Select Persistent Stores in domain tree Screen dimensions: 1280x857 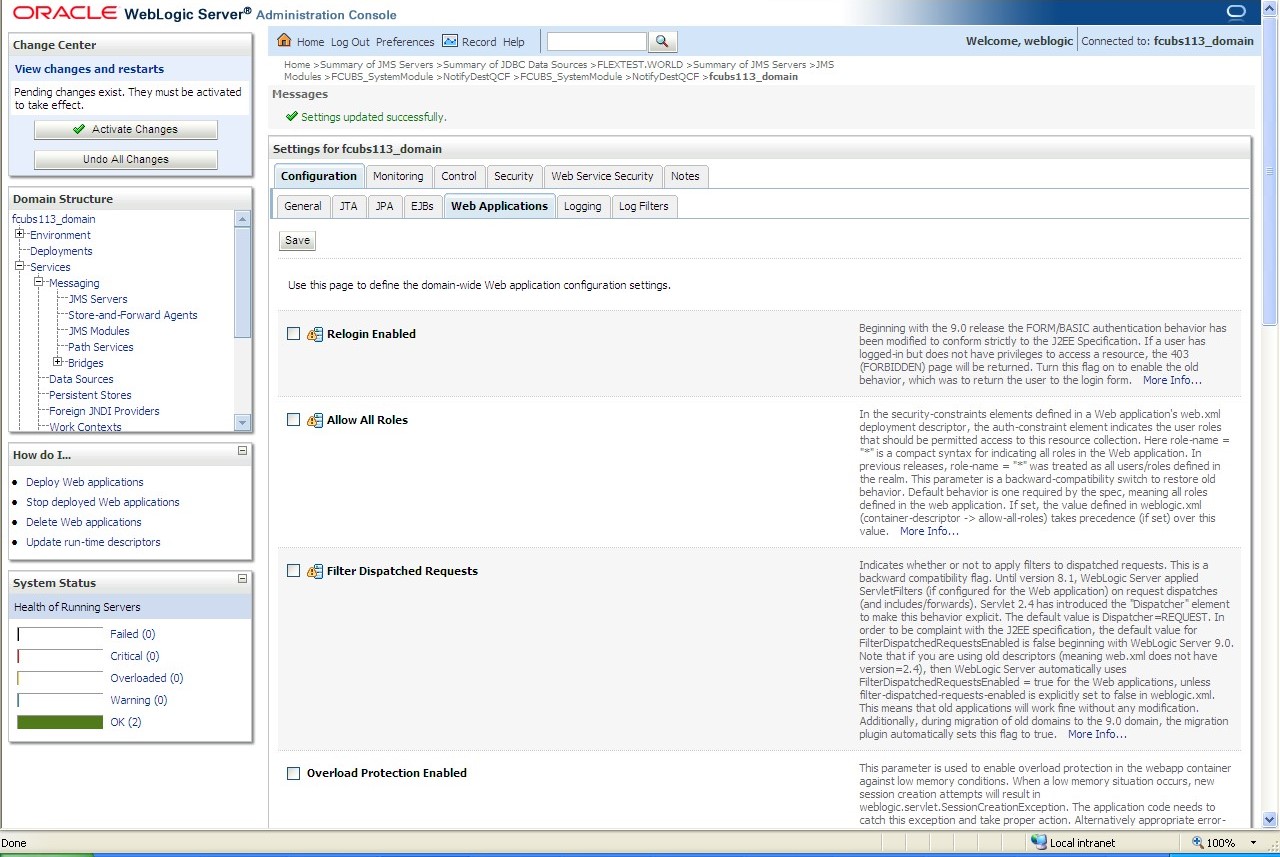point(90,395)
